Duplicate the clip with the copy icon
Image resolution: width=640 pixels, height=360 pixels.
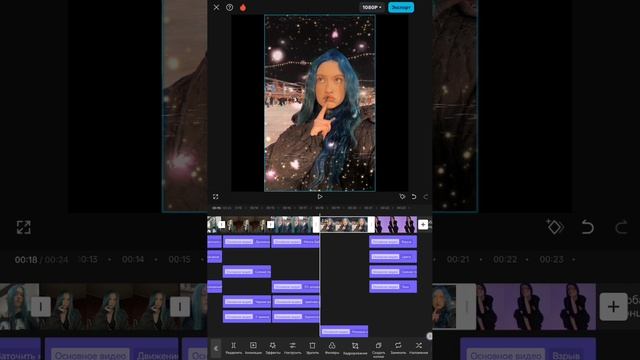(378, 349)
